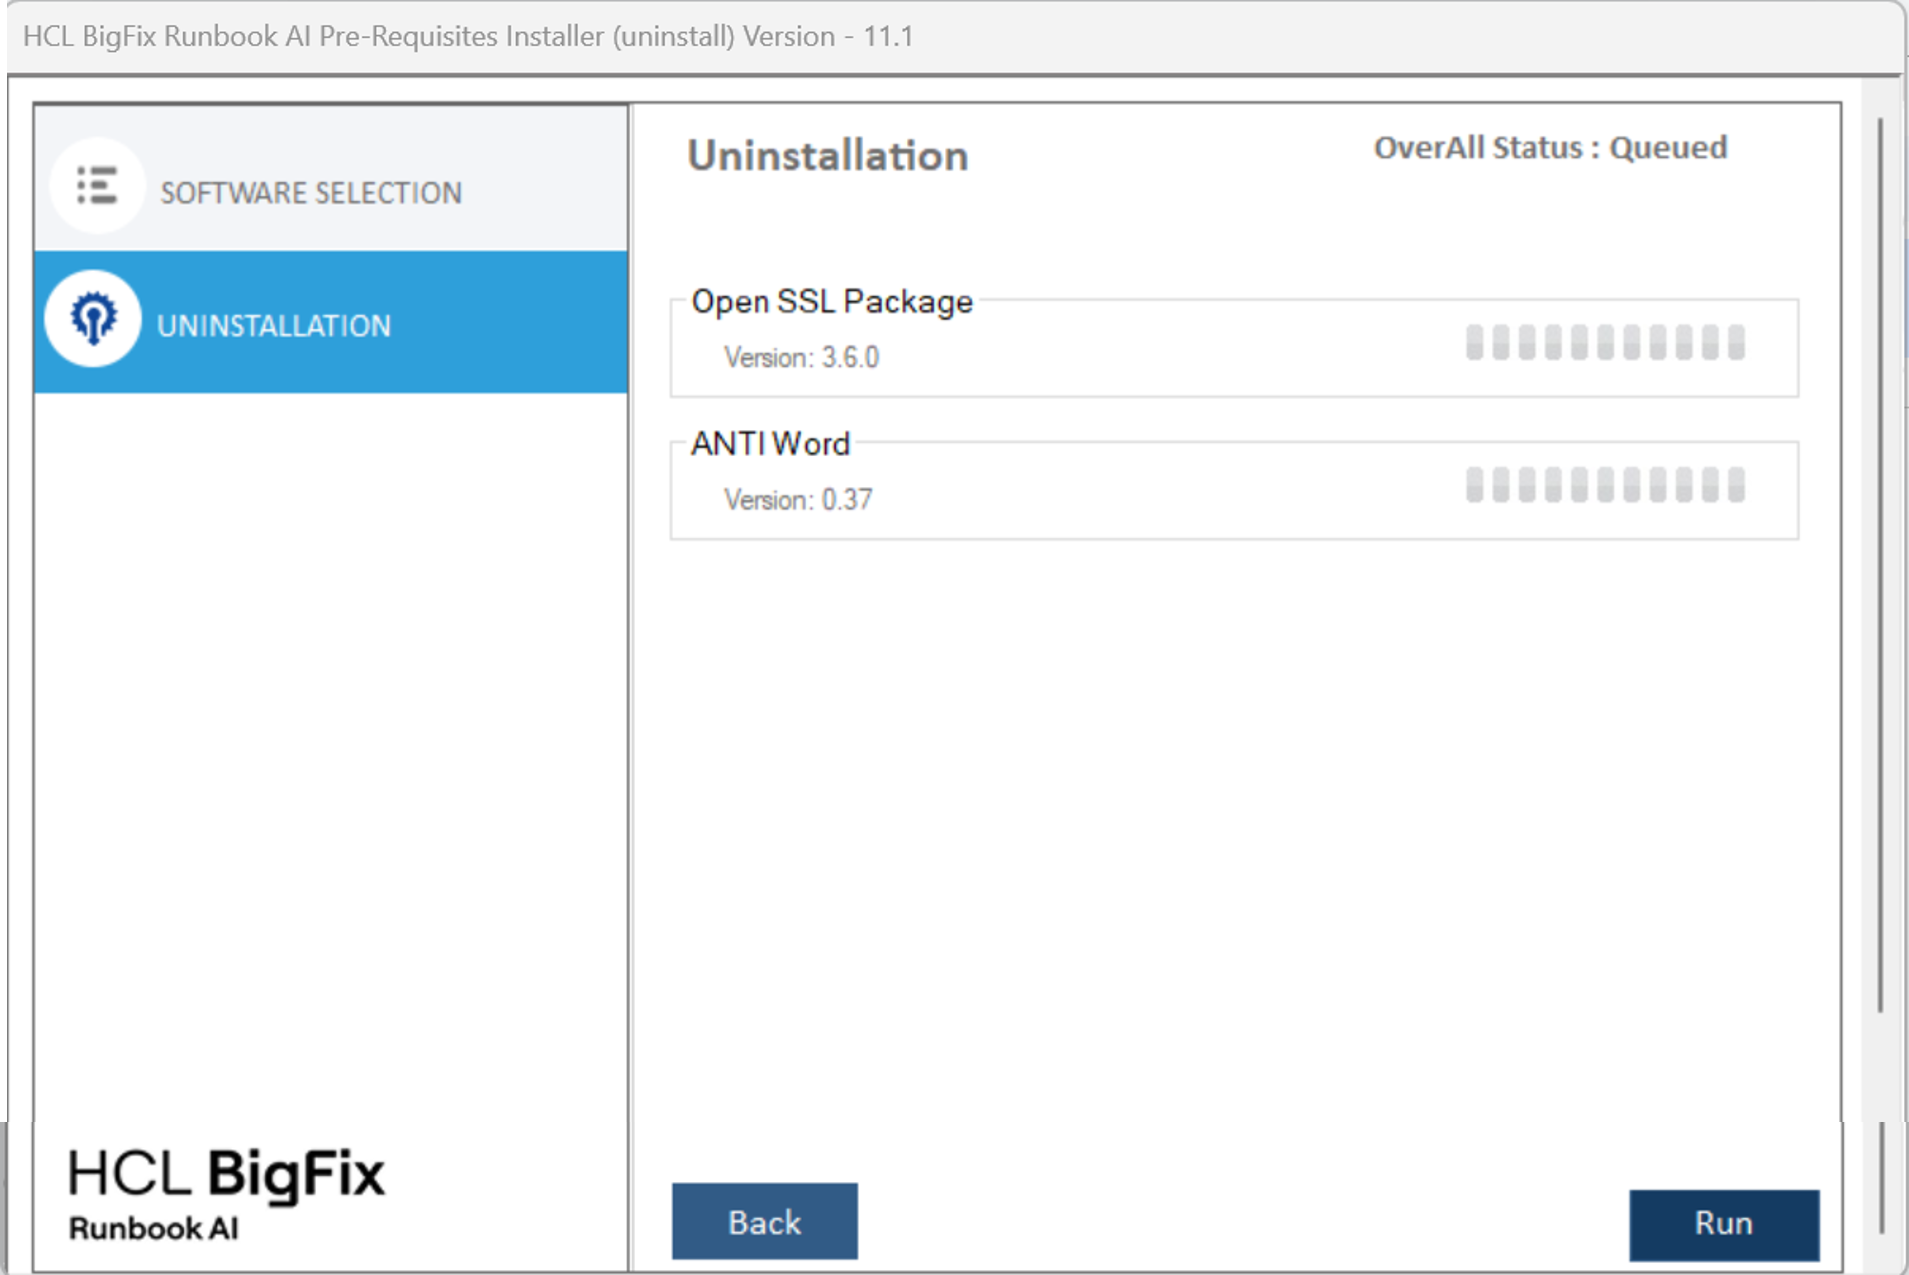The image size is (1909, 1275).
Task: Click the Open SSL Package title
Action: click(832, 301)
